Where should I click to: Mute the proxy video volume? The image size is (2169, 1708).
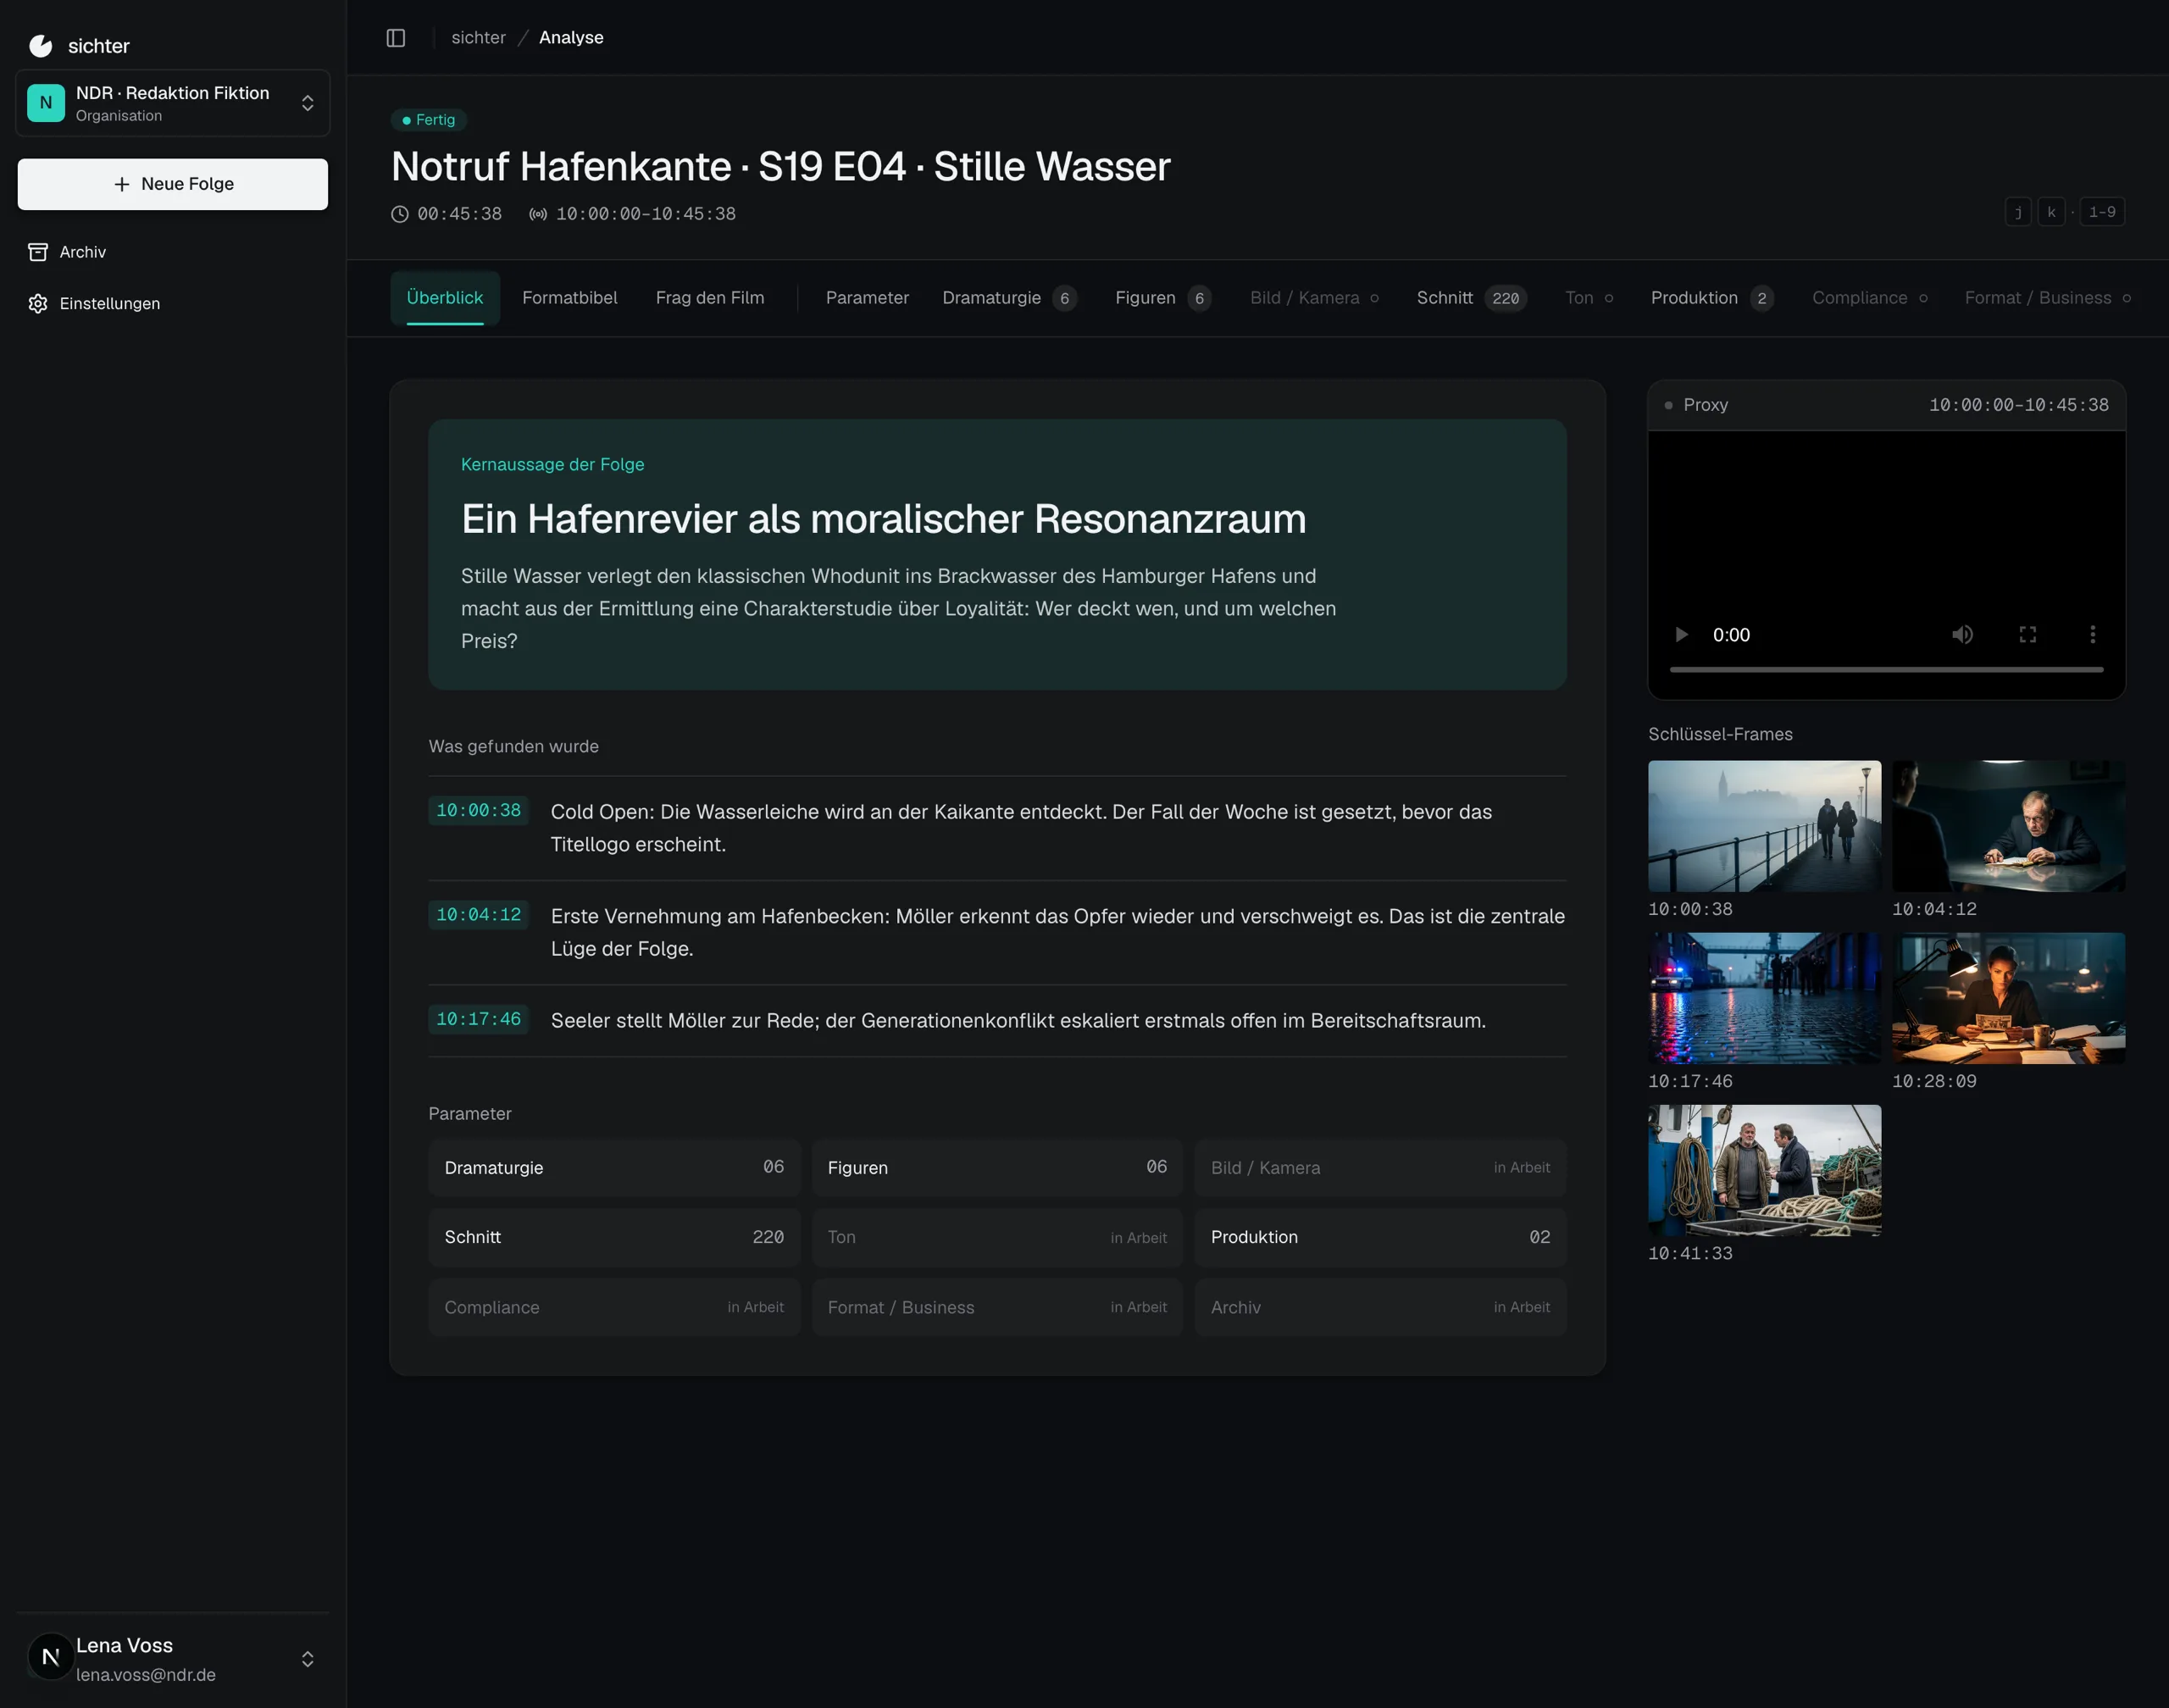coord(1962,634)
